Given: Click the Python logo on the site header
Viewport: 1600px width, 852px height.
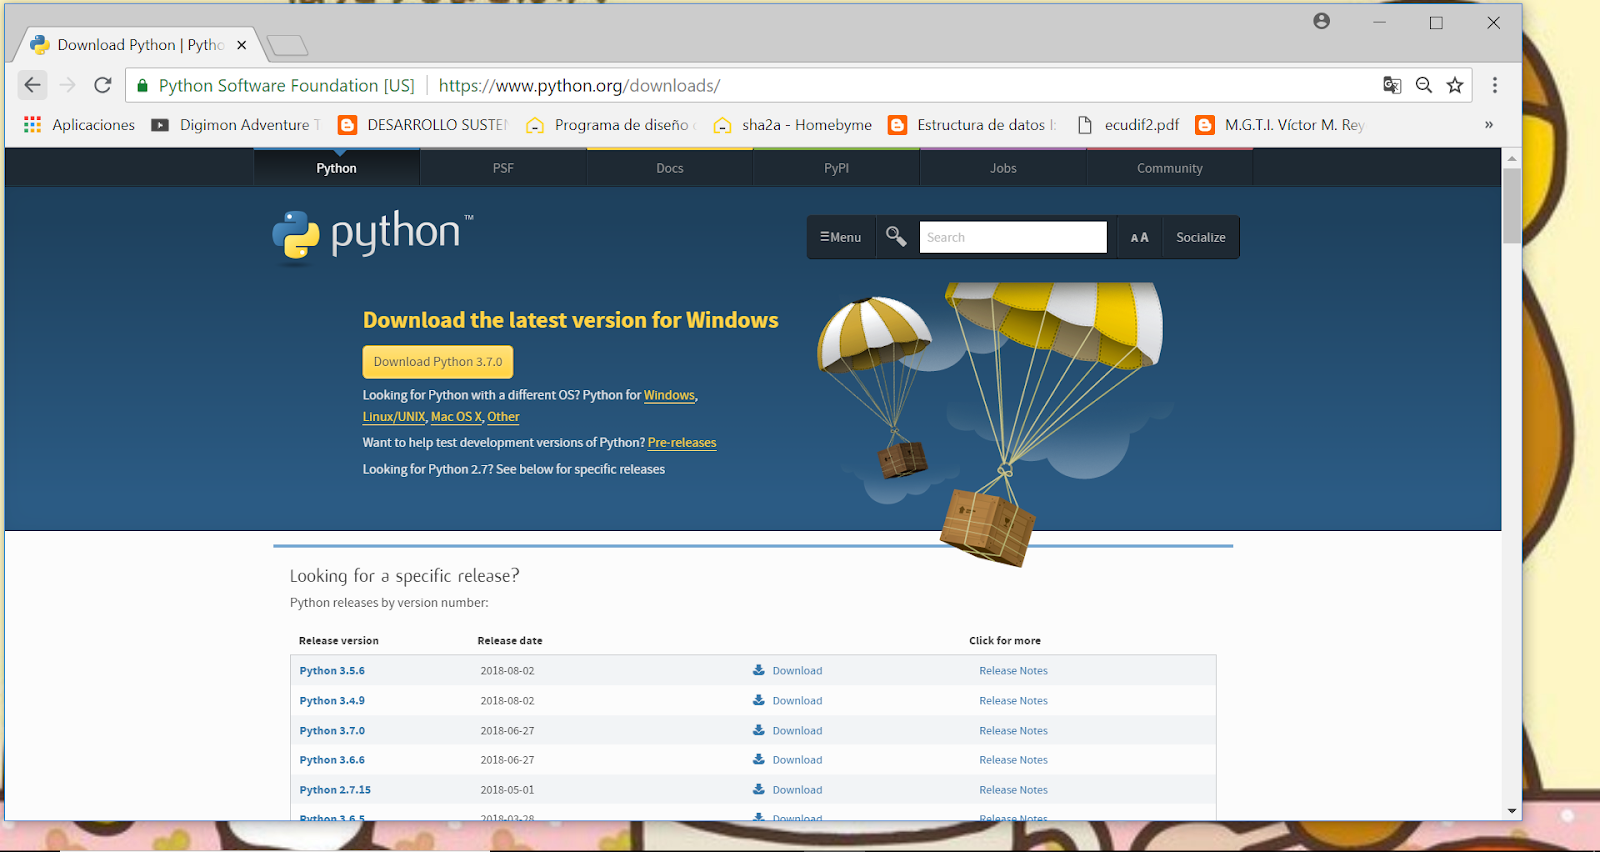Looking at the screenshot, I should pos(373,236).
